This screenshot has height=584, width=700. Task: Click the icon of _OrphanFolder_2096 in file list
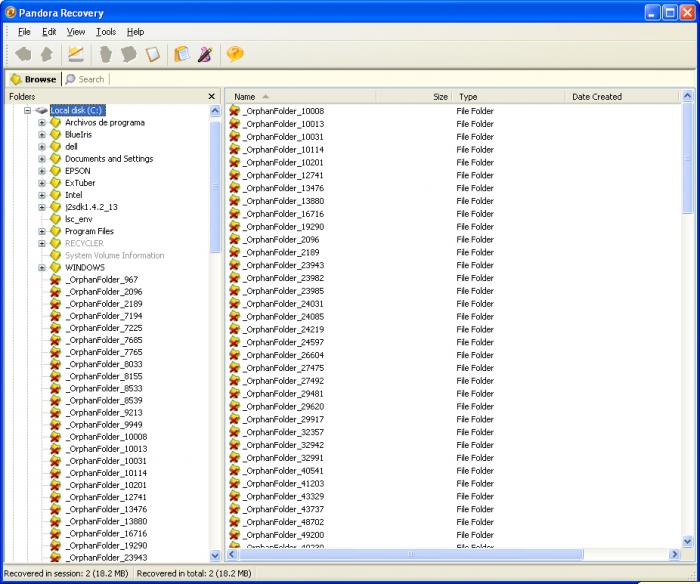[234, 239]
